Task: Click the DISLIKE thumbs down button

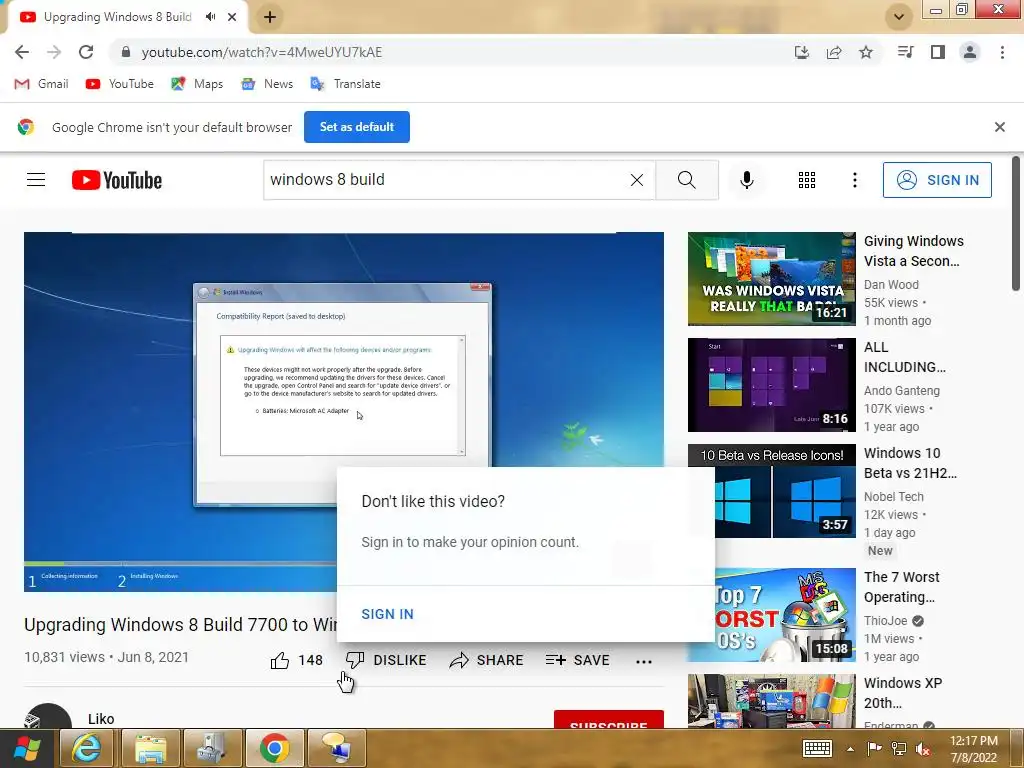Action: point(385,660)
